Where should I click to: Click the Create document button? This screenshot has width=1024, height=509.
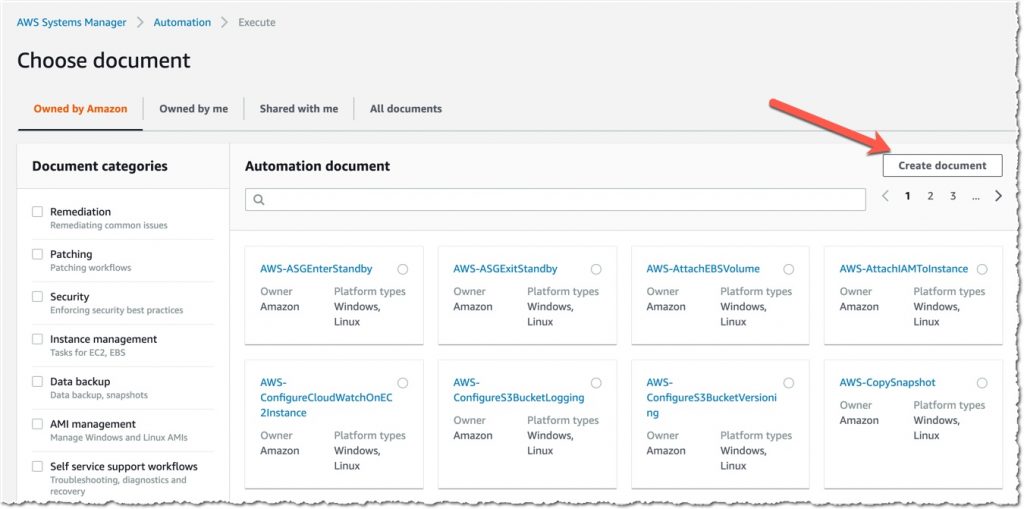pos(942,165)
